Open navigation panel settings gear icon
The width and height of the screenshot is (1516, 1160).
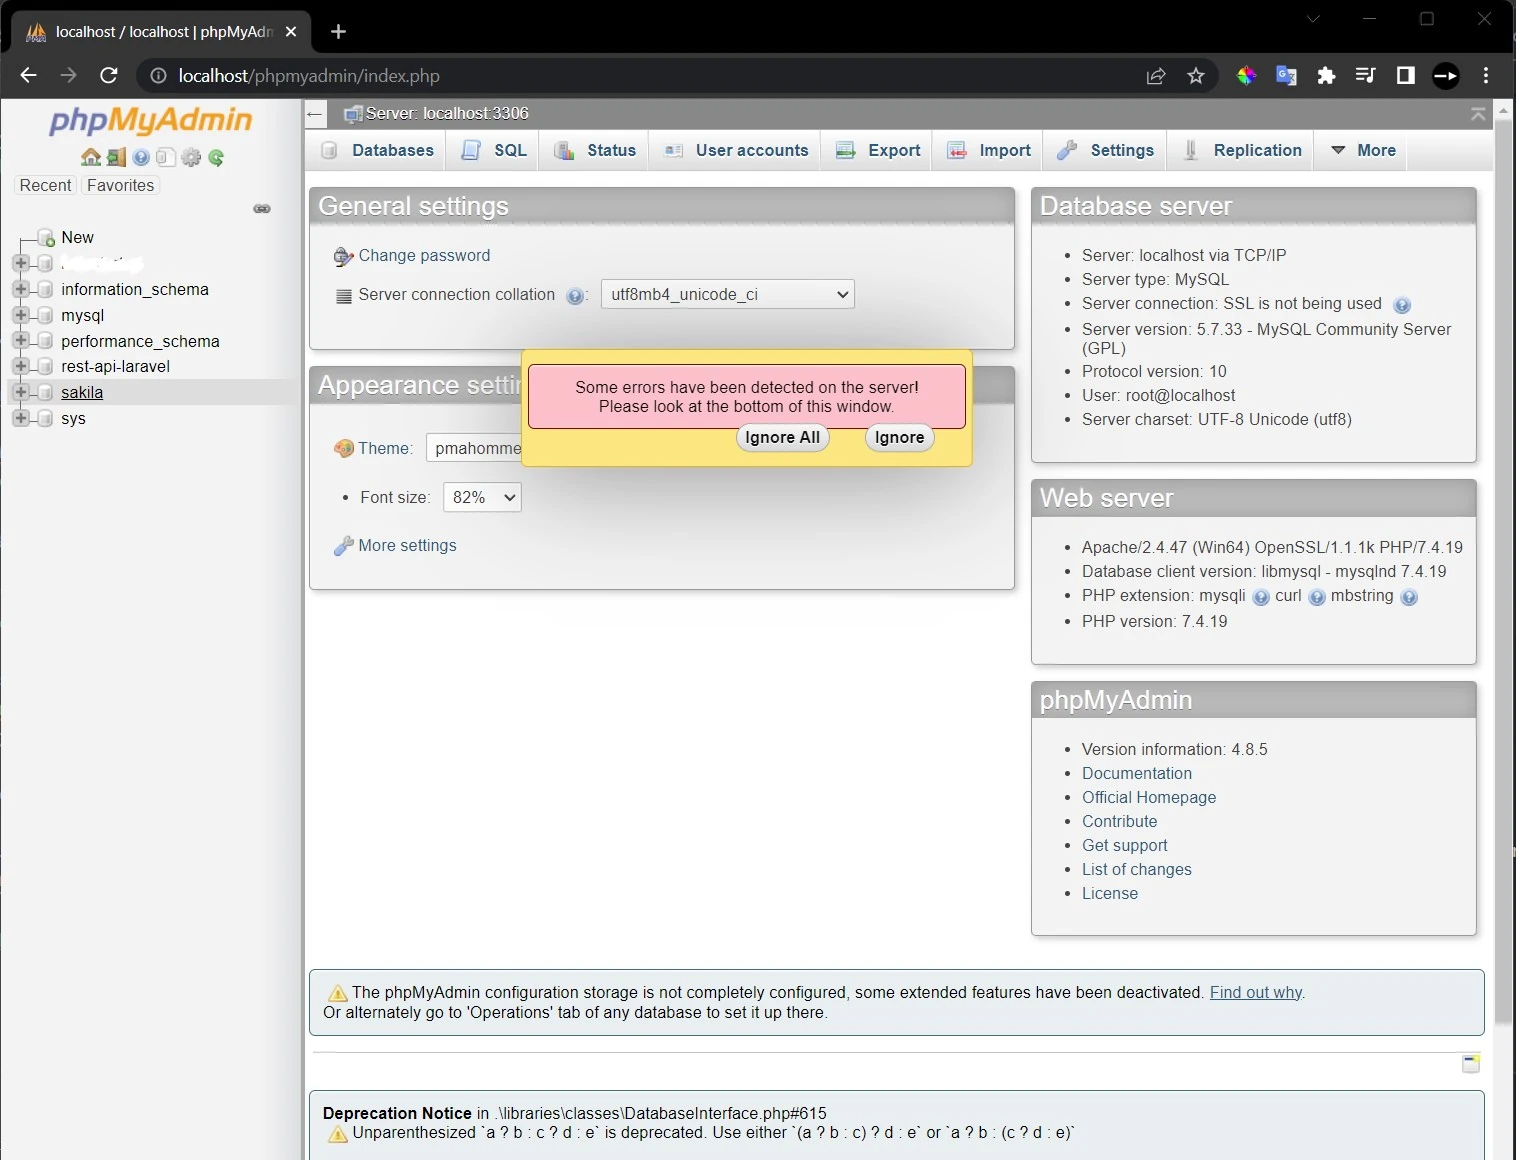[x=191, y=157]
